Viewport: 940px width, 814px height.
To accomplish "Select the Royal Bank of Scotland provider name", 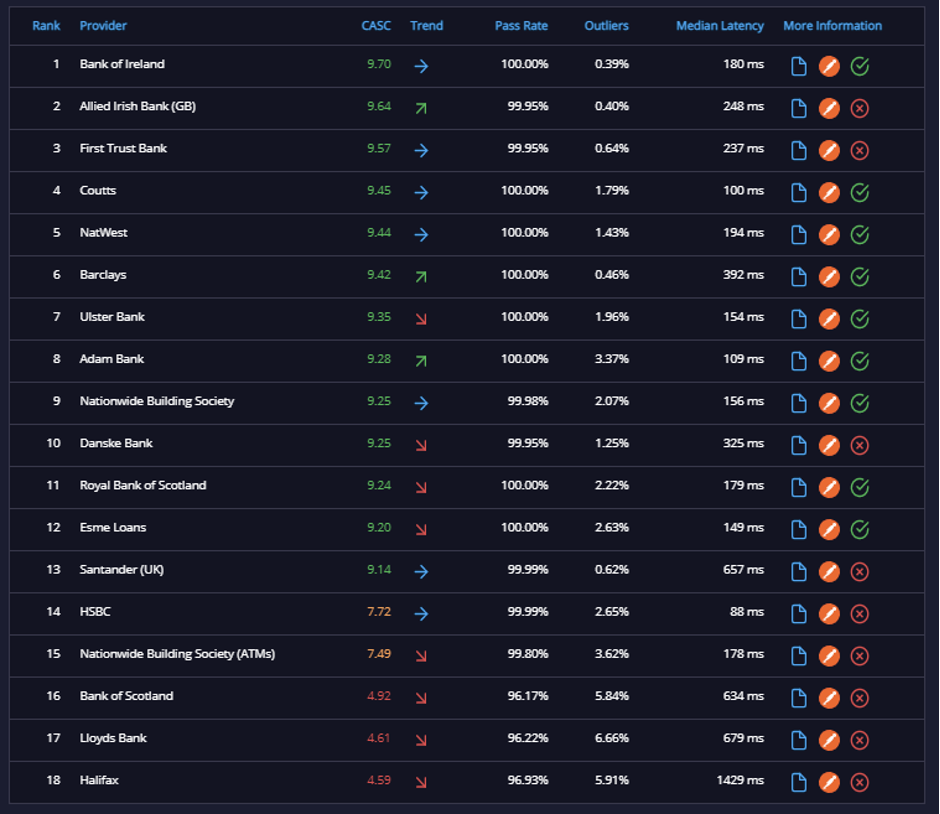I will [143, 485].
